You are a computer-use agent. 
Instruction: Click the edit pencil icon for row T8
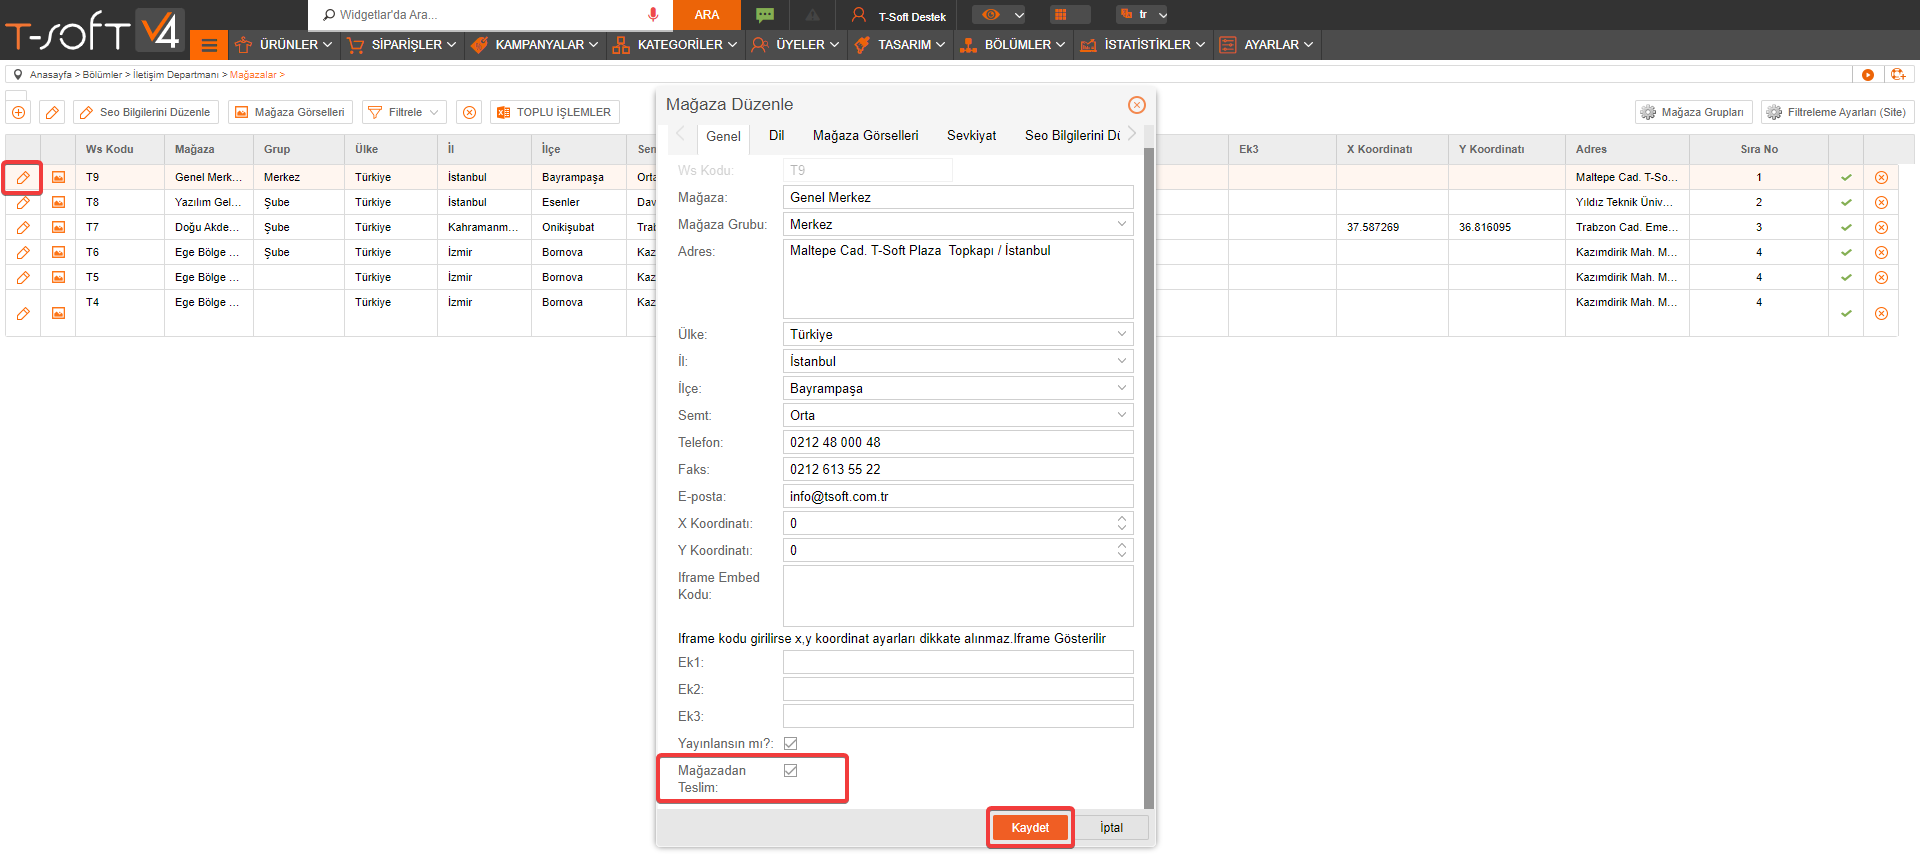(23, 202)
